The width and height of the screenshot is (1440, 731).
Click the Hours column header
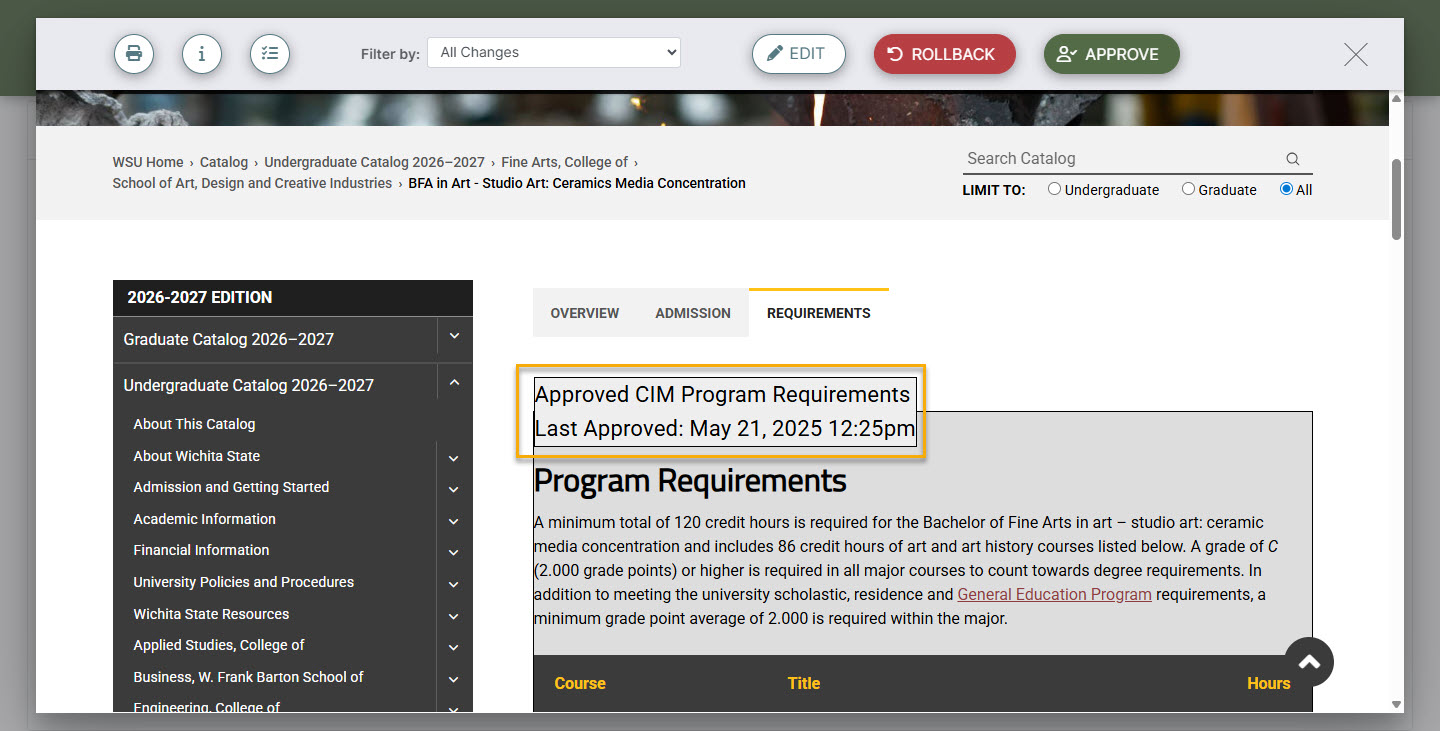click(x=1268, y=684)
